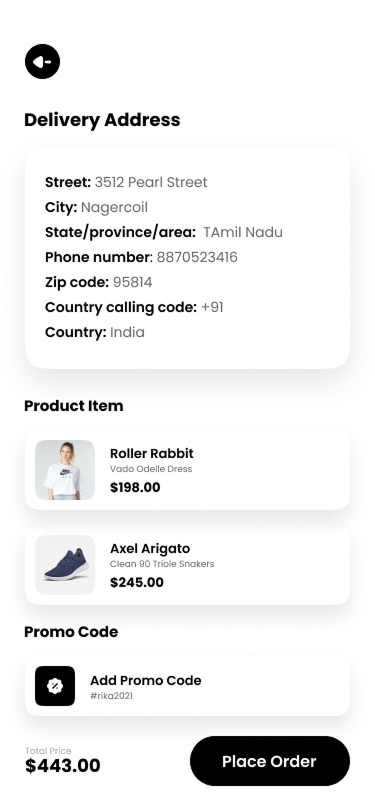
Task: Place the order with Place Order button
Action: click(x=270, y=761)
